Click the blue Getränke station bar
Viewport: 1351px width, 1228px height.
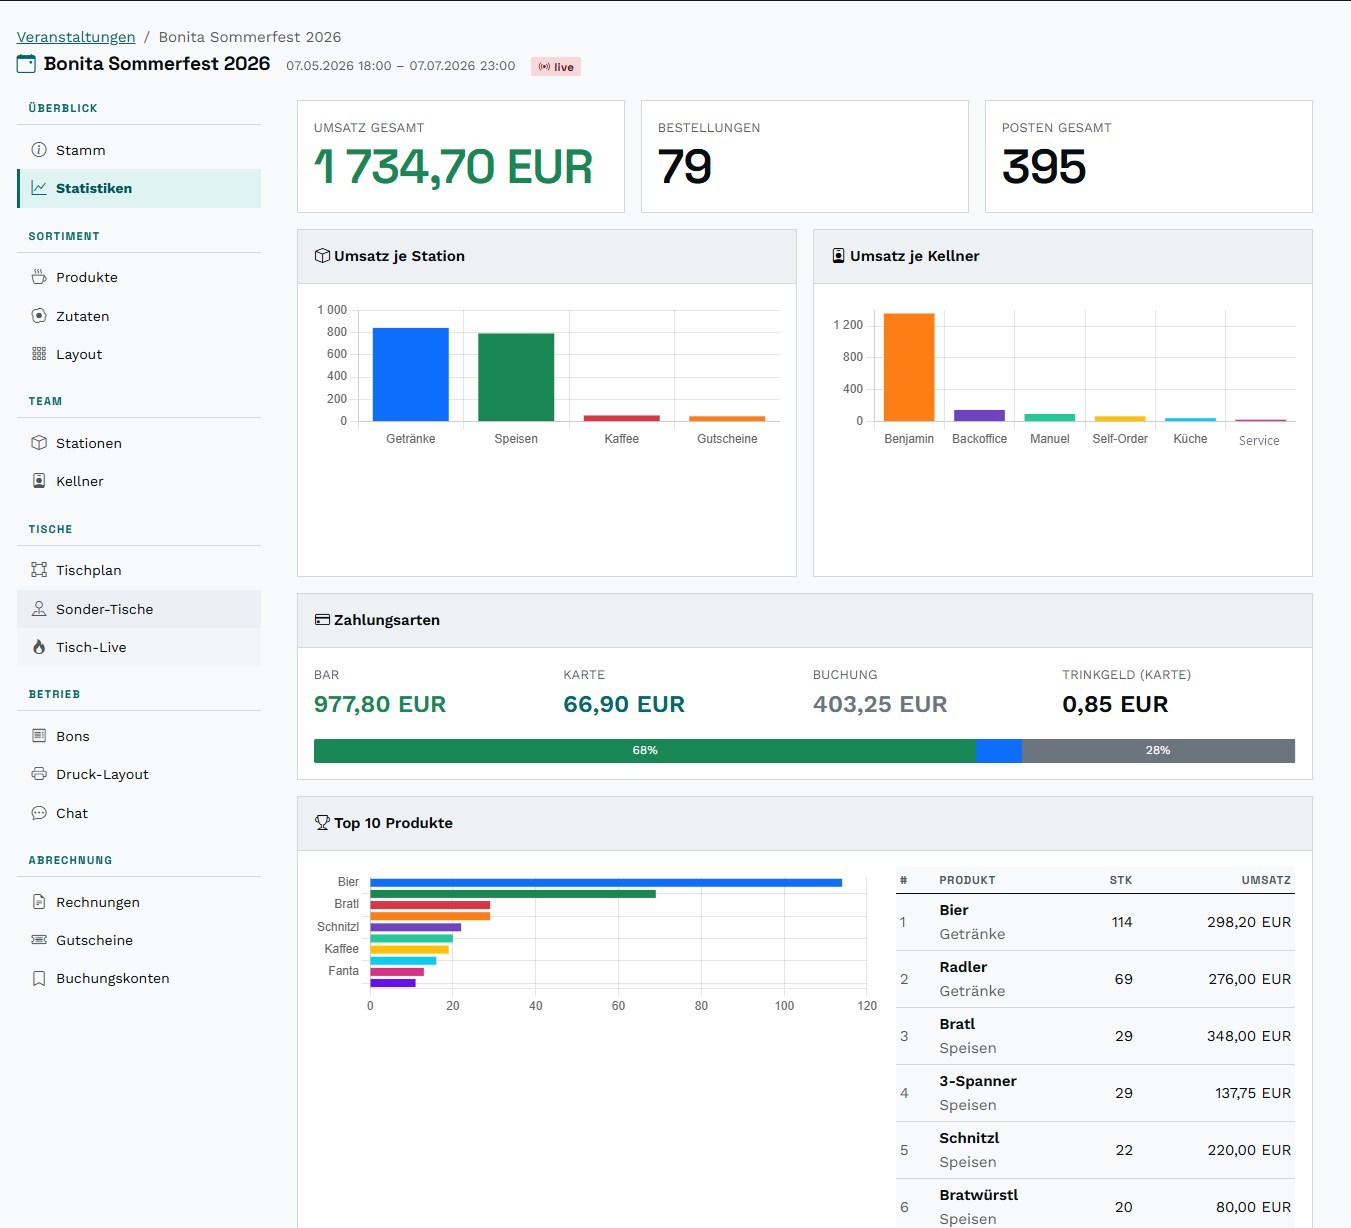[411, 374]
